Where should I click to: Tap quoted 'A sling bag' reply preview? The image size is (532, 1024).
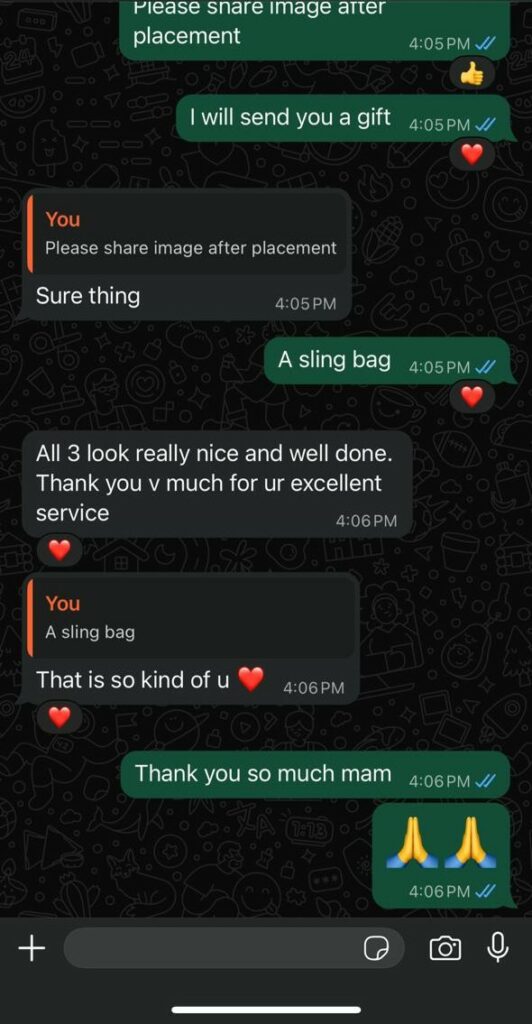pyautogui.click(x=192, y=617)
